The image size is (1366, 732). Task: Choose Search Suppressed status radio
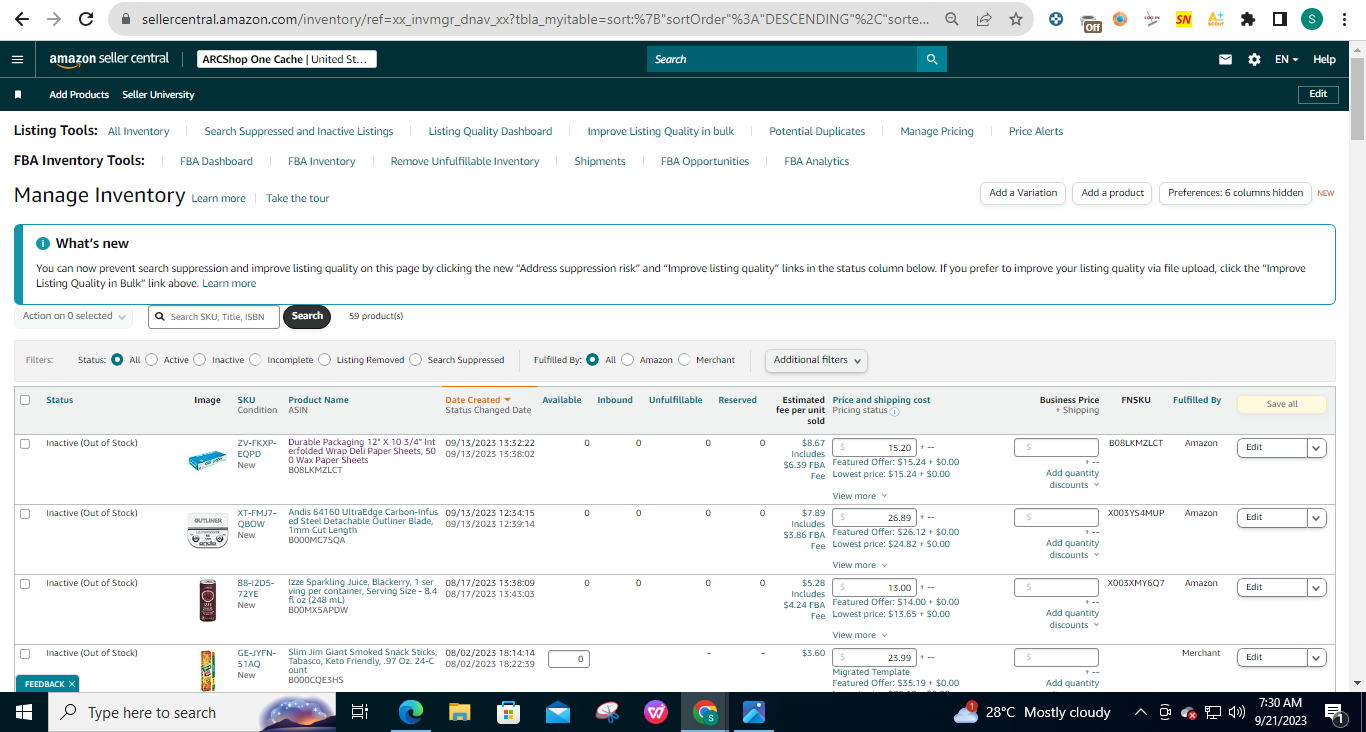point(416,360)
